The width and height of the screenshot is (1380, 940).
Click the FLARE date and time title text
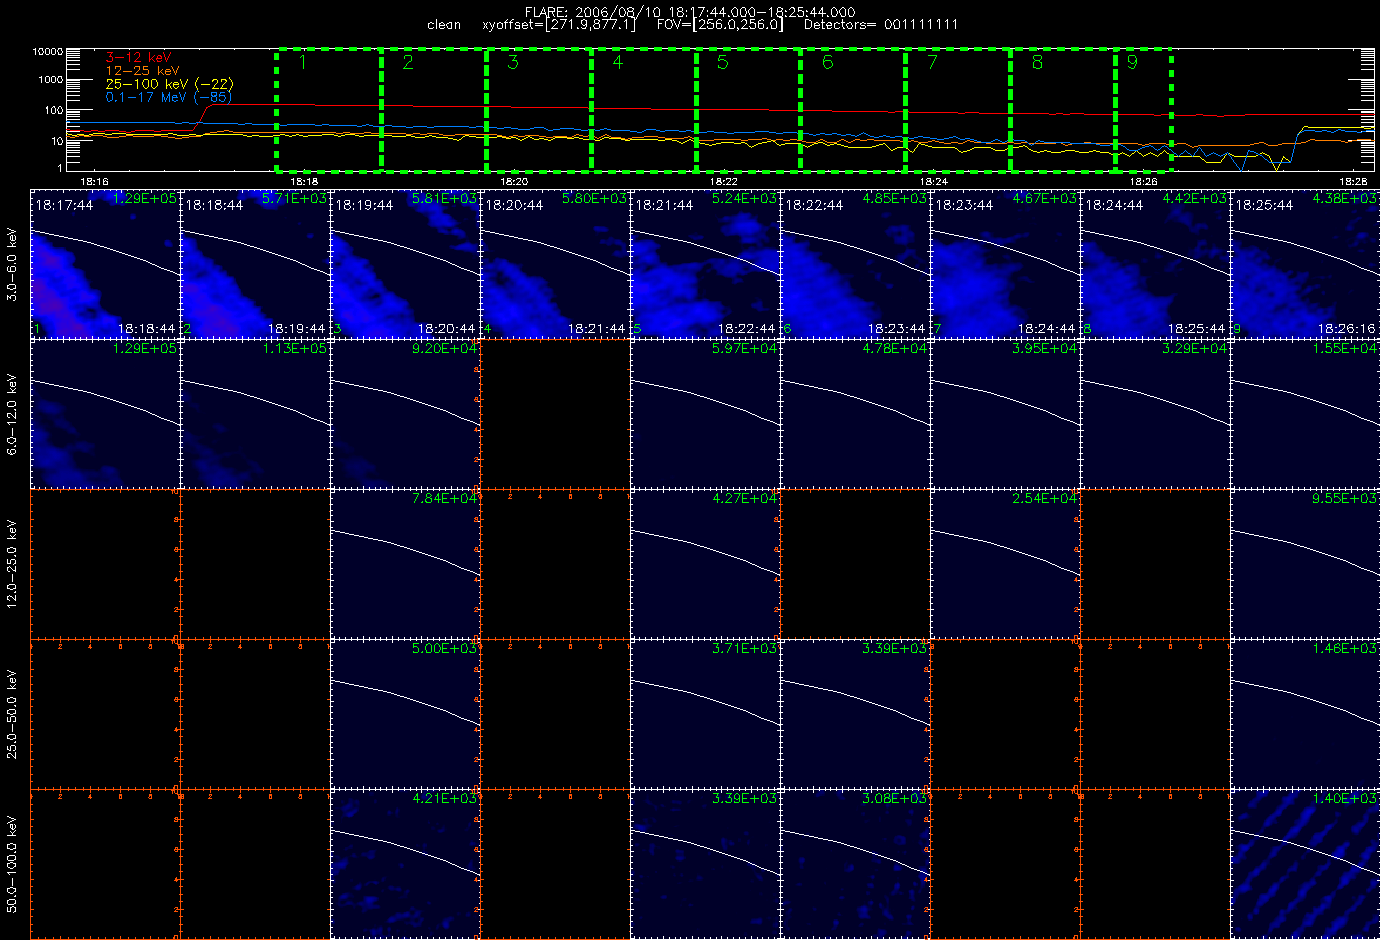click(x=690, y=12)
